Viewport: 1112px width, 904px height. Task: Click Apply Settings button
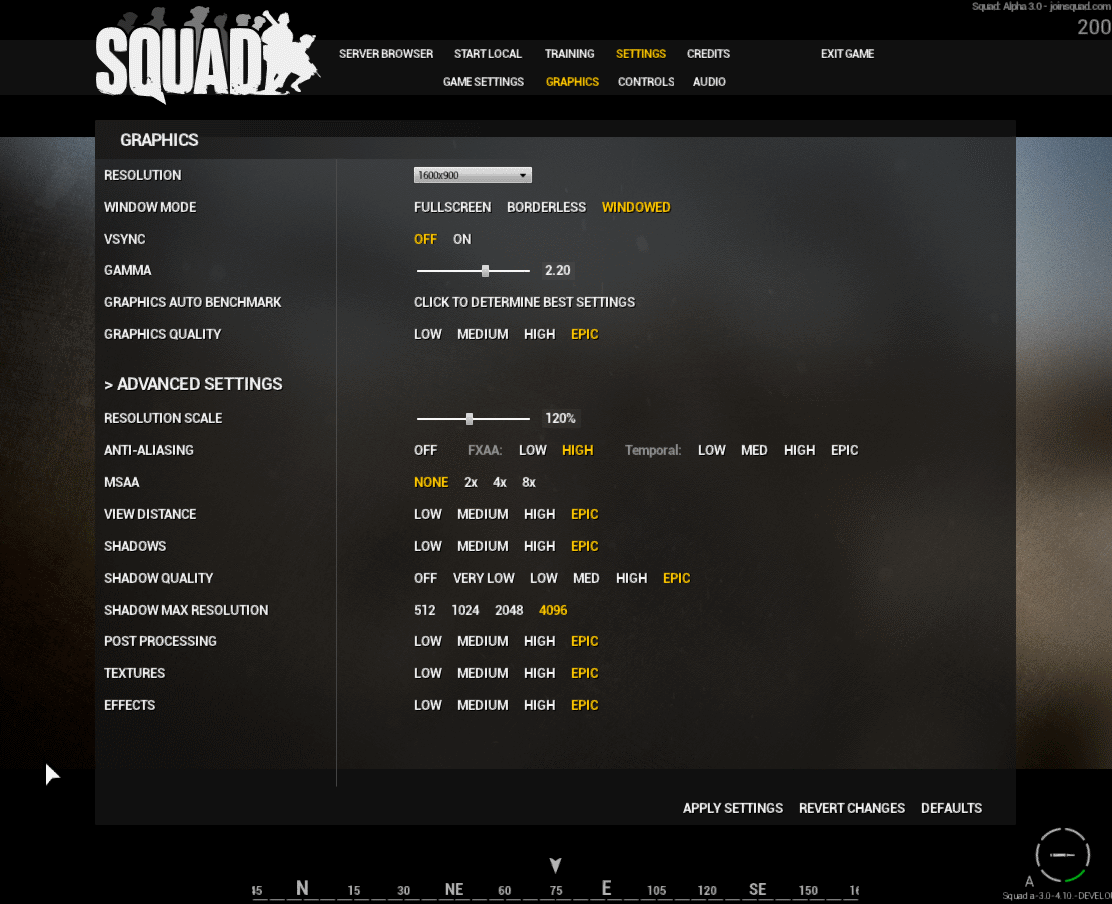point(733,808)
